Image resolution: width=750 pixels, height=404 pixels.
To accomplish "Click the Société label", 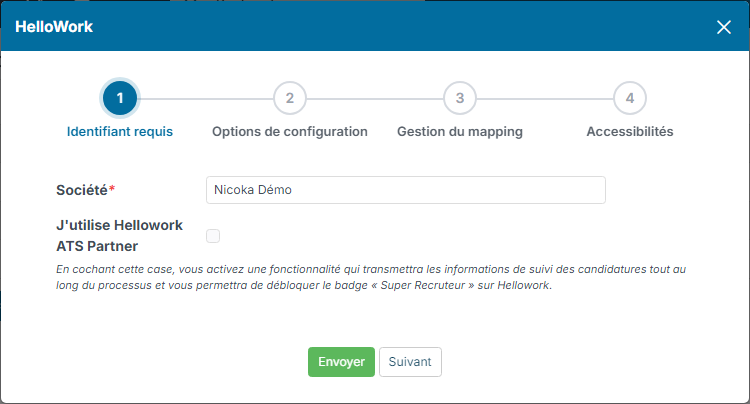I will pyautogui.click(x=85, y=190).
